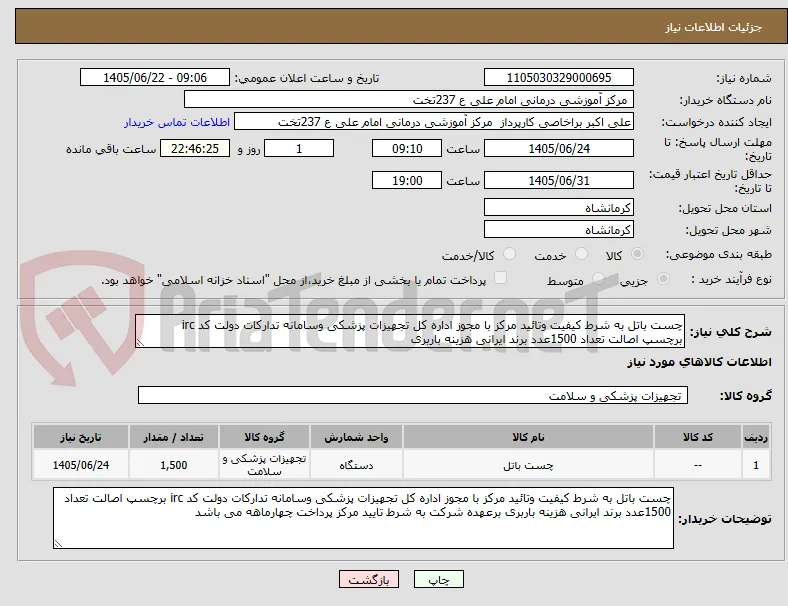Select the کالا radio button

637,254
